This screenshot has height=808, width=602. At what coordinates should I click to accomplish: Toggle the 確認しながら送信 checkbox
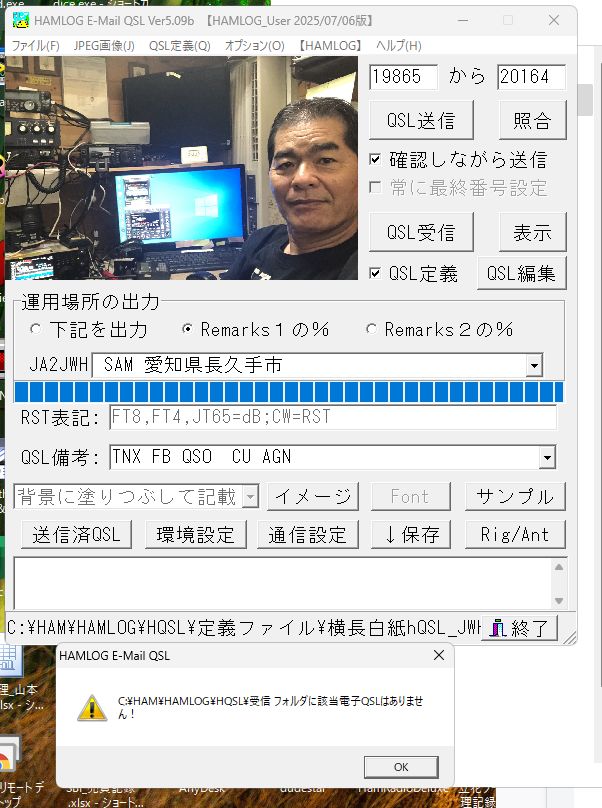coord(375,159)
